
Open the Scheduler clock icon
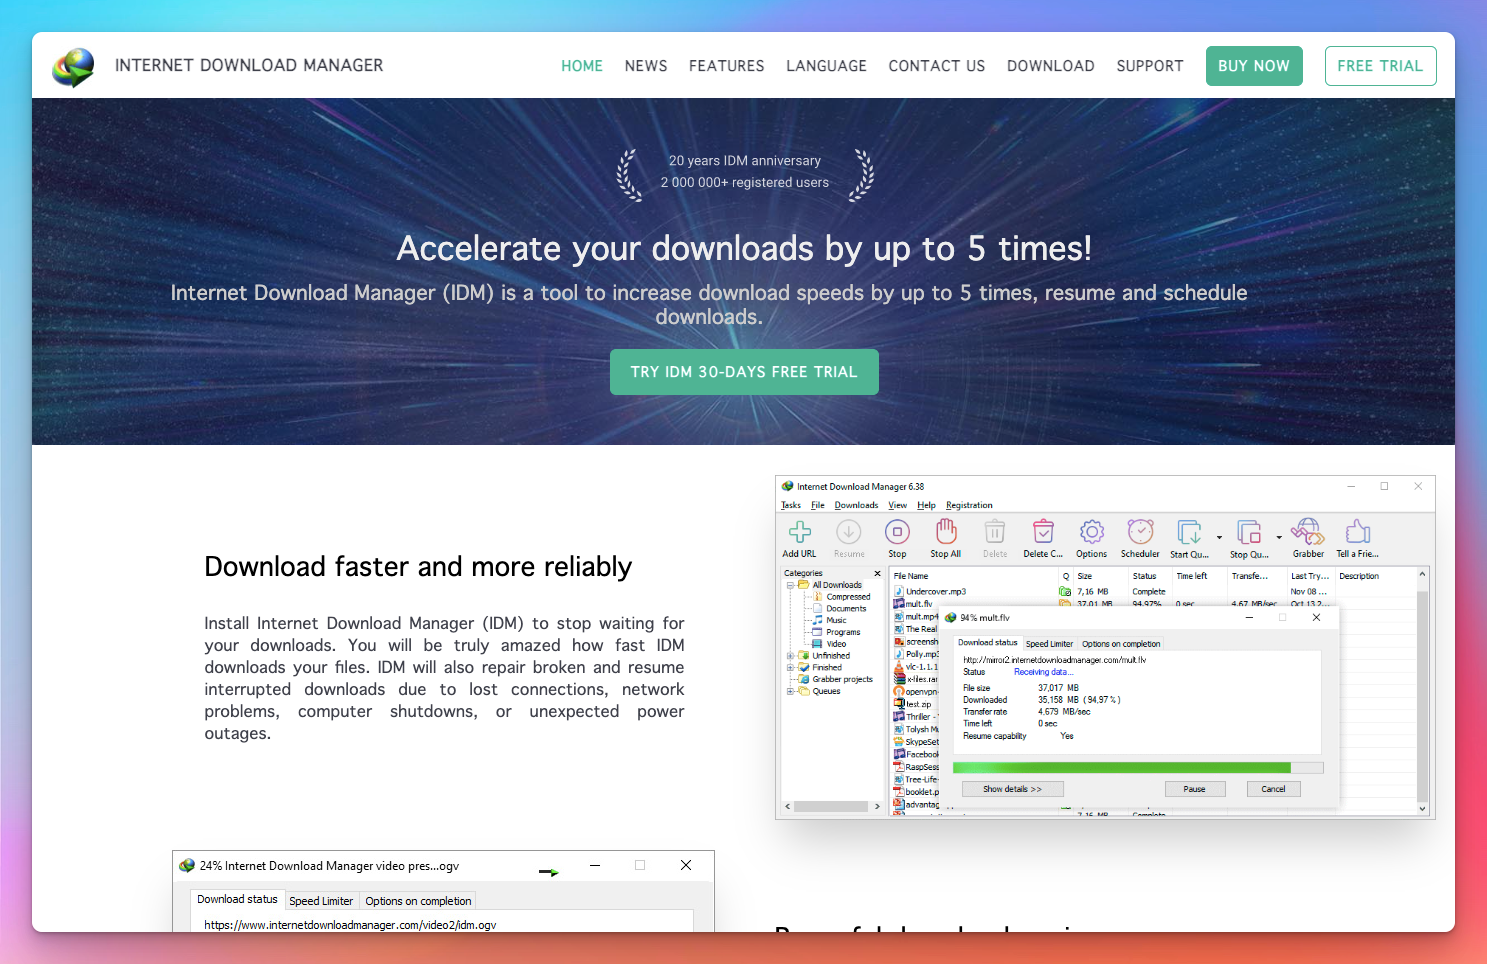[x=1140, y=532]
